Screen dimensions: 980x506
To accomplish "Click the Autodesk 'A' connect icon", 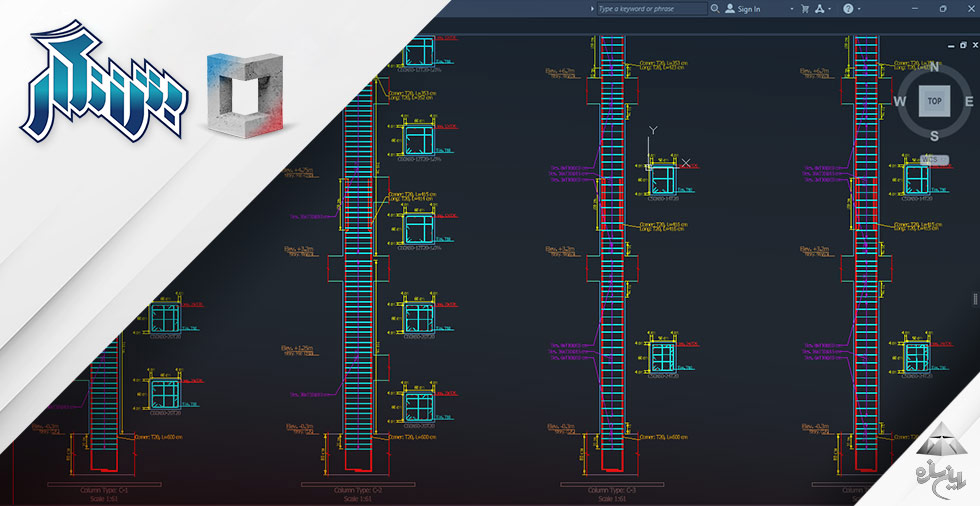I will click(x=820, y=9).
